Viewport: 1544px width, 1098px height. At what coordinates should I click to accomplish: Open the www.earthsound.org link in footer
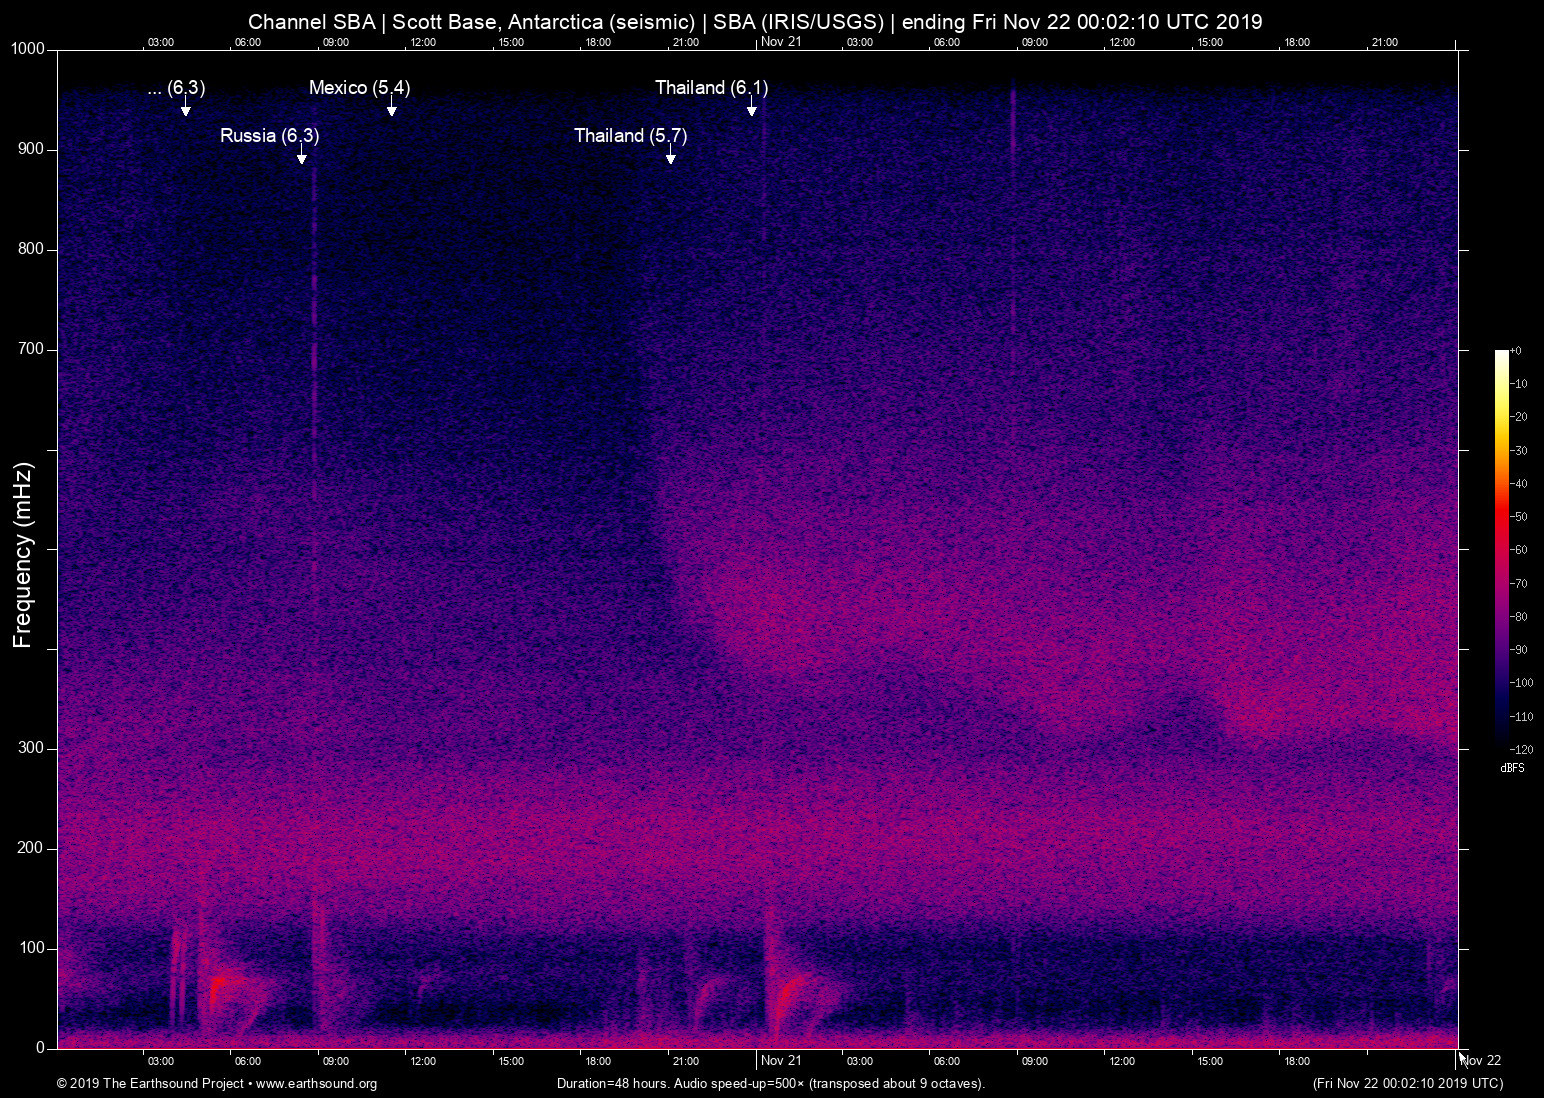point(316,1083)
